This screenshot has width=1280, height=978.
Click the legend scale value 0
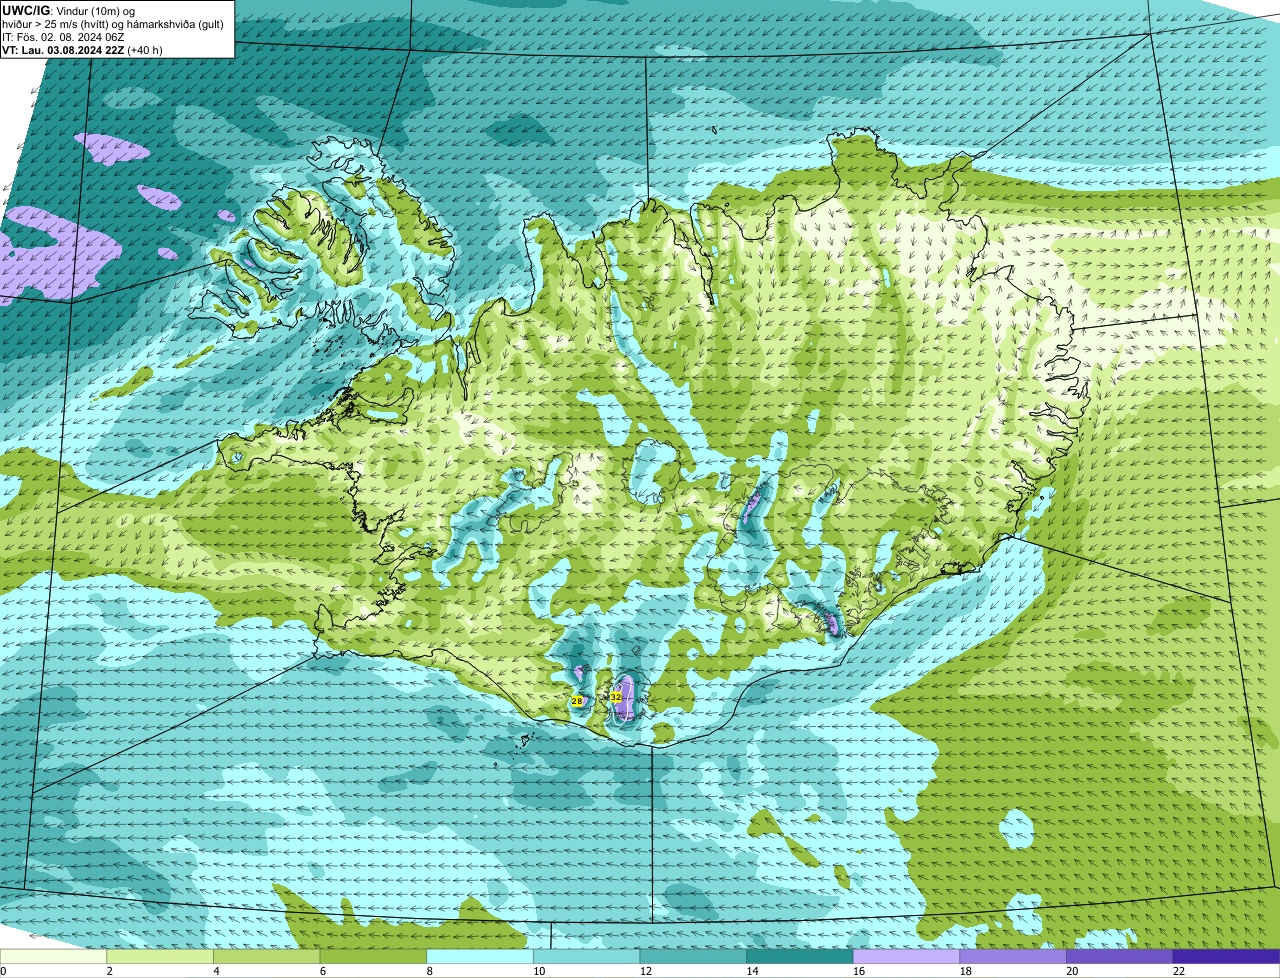point(3,971)
